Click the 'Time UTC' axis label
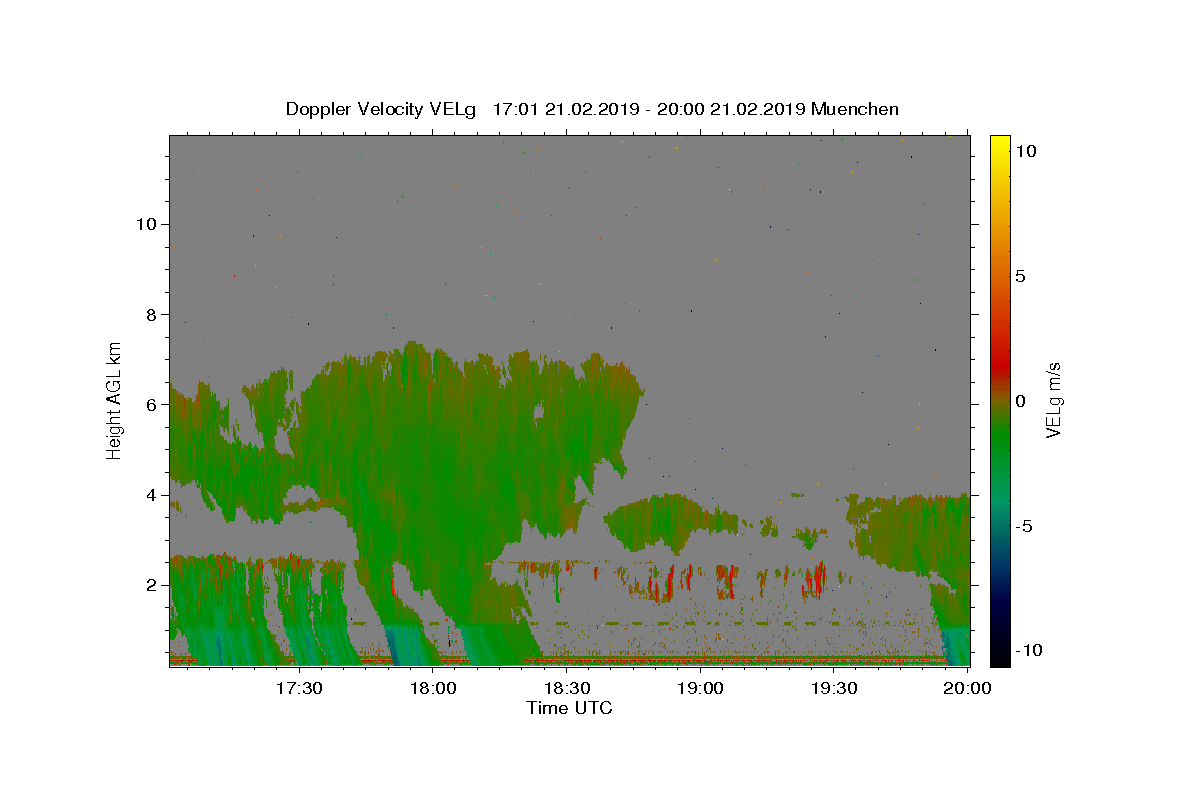Viewport: 1200px width, 800px height. 569,709
